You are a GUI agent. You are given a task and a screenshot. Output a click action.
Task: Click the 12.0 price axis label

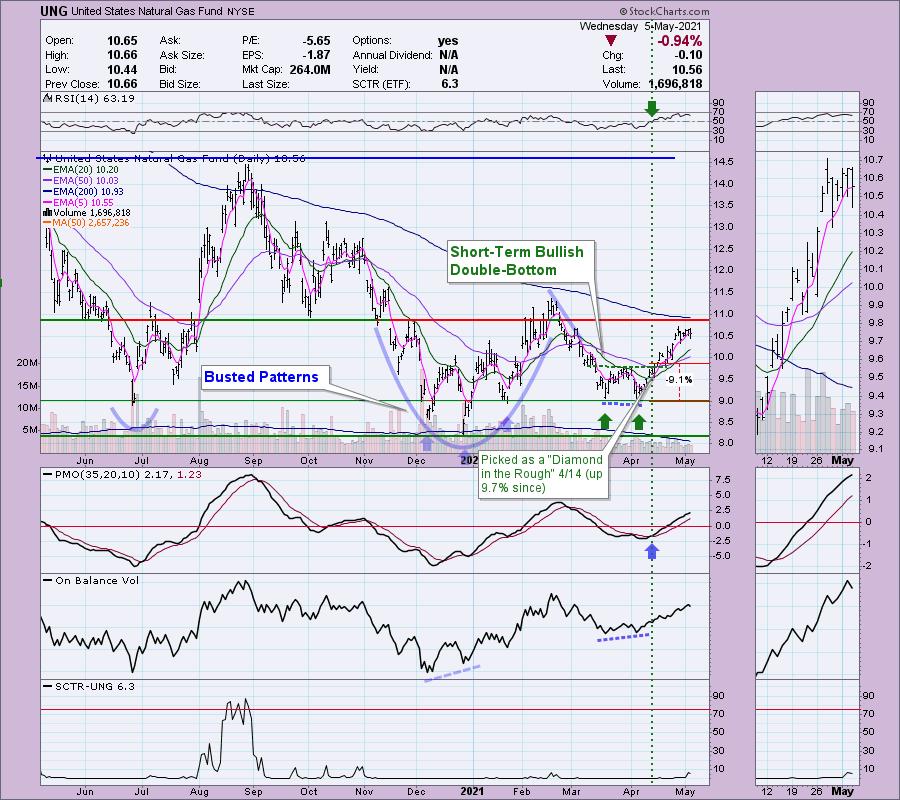tap(724, 270)
